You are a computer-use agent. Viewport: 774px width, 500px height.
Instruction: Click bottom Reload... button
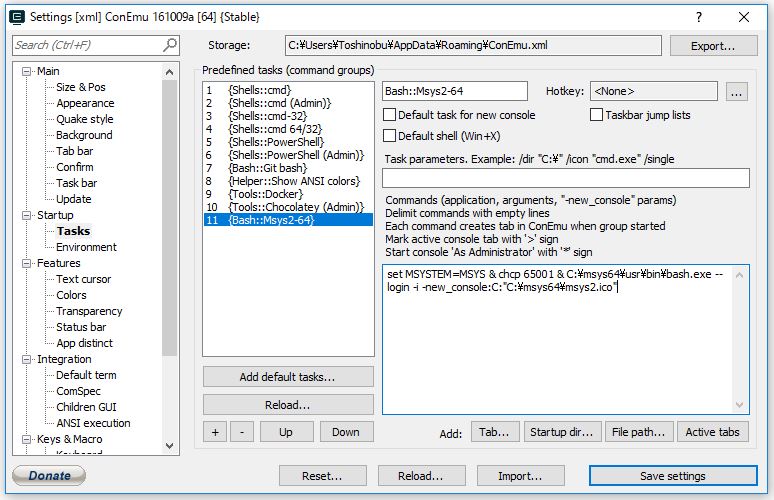point(421,476)
